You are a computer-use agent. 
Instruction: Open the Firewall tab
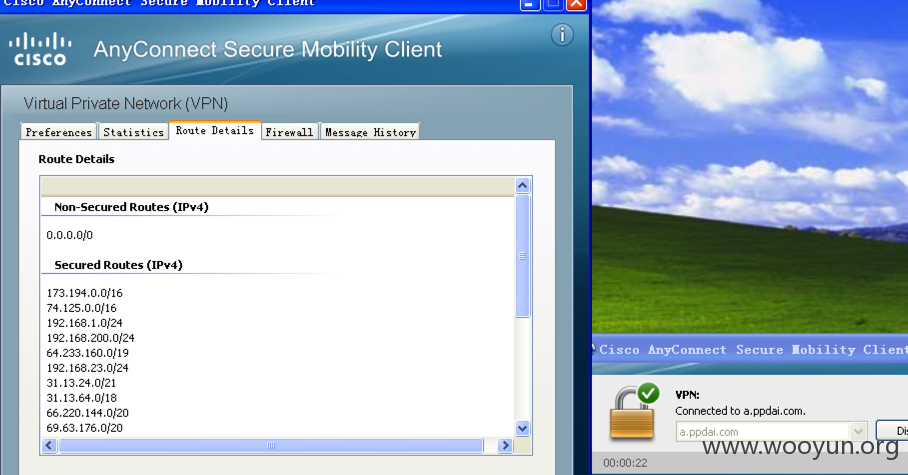(x=289, y=132)
